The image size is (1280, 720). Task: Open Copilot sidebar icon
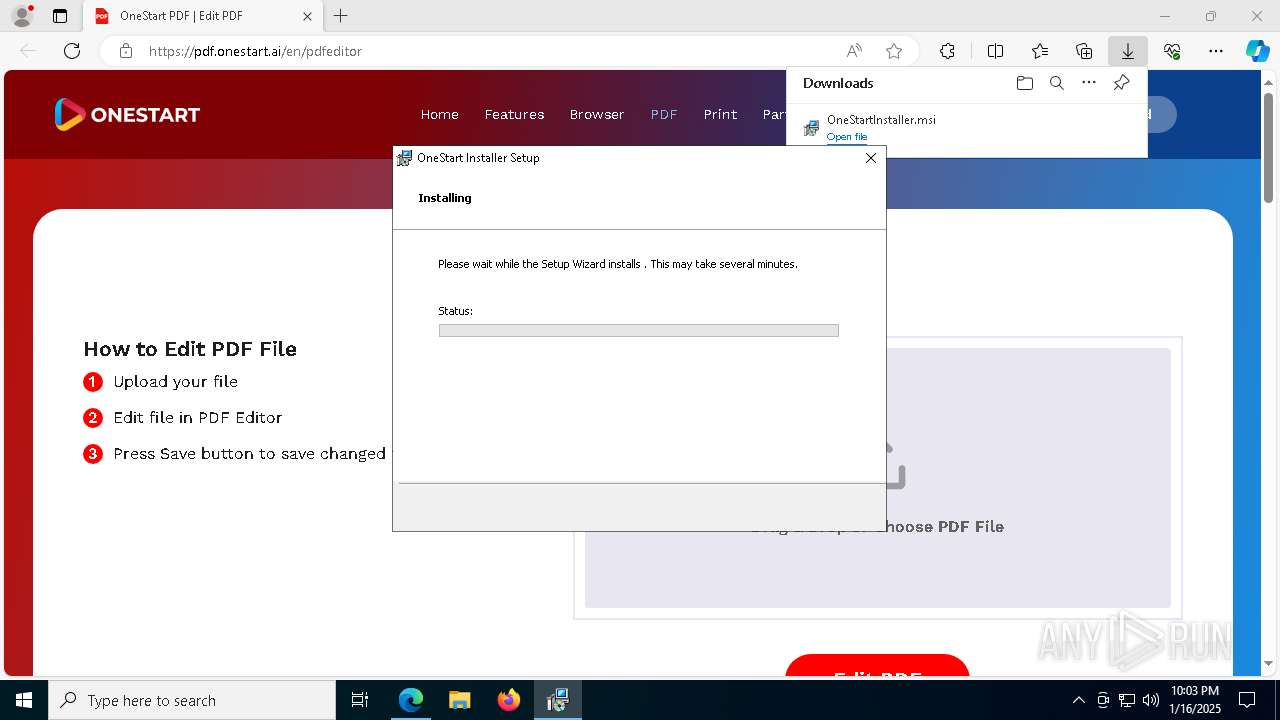pyautogui.click(x=1257, y=51)
